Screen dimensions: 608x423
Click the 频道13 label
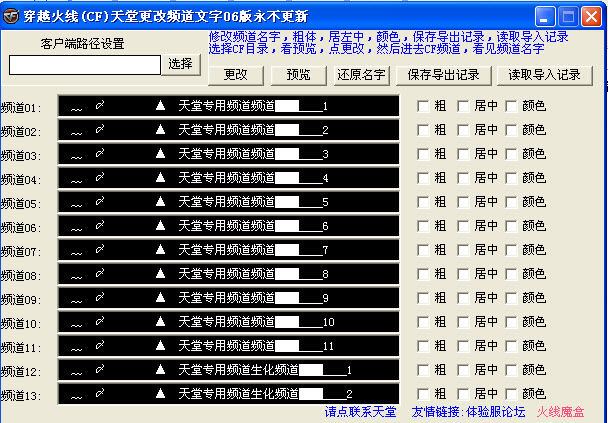(21, 396)
